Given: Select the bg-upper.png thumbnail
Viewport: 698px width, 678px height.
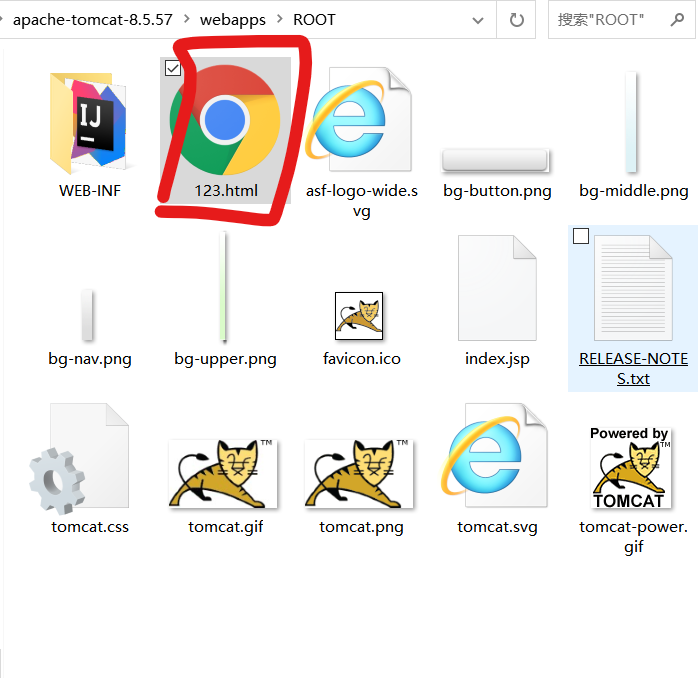Looking at the screenshot, I should click(x=224, y=287).
